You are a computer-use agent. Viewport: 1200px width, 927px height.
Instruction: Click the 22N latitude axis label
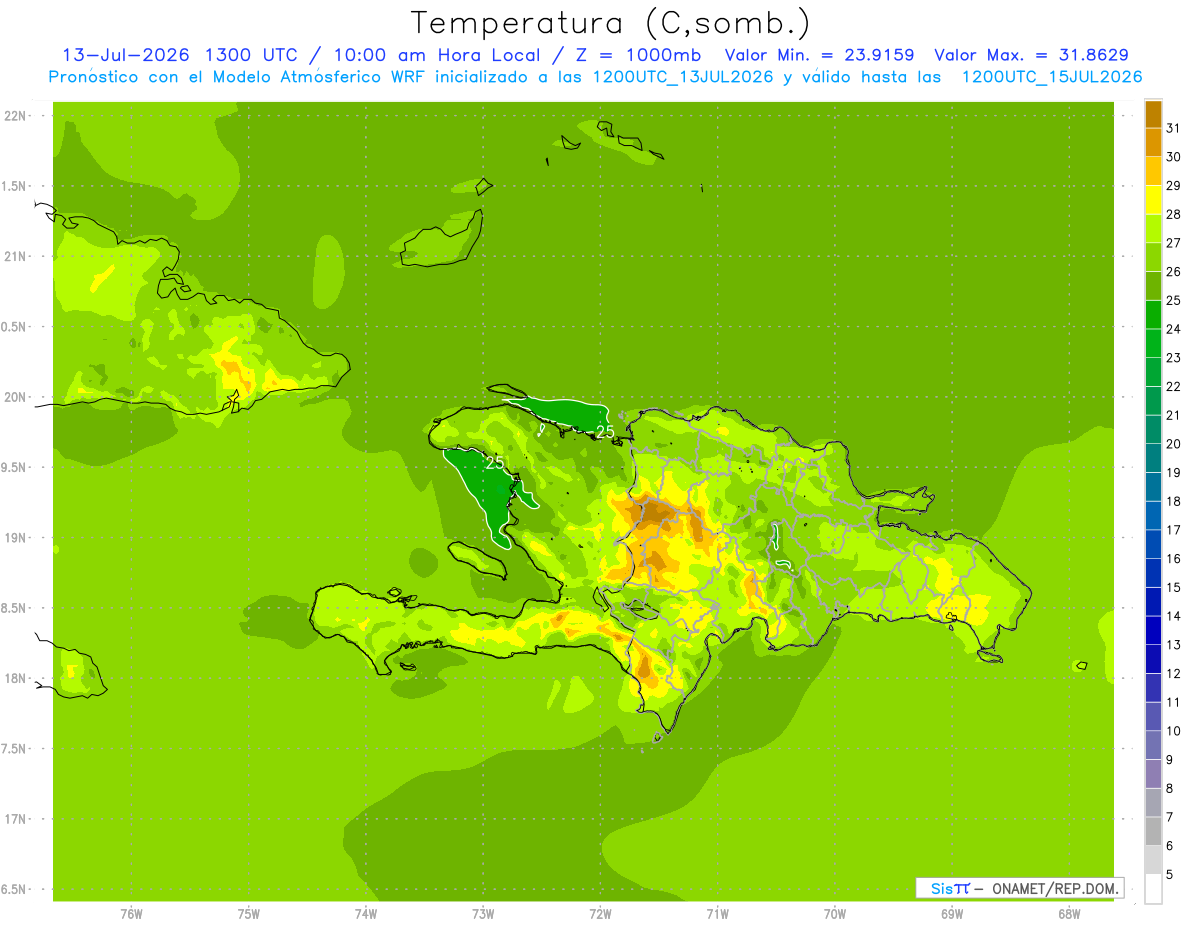(x=15, y=115)
